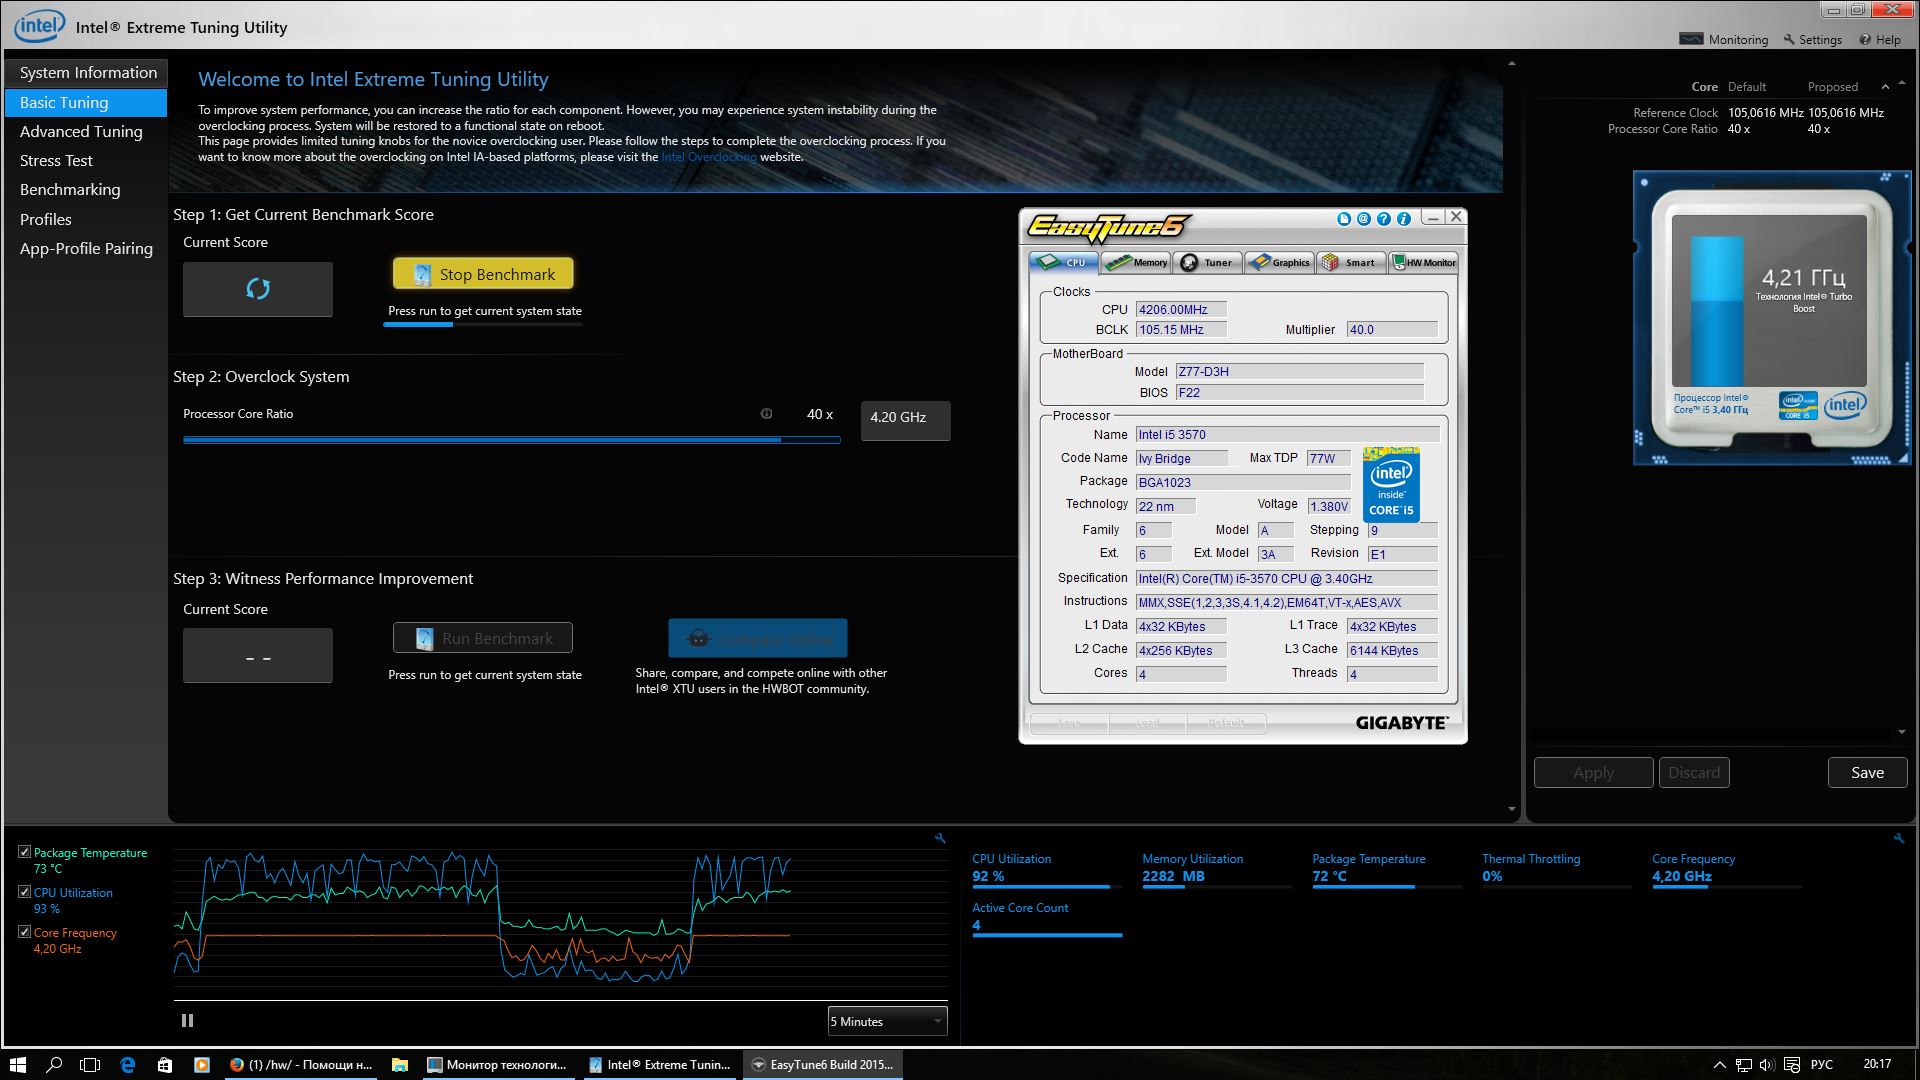The height and width of the screenshot is (1080, 1920).
Task: Click the EasyTune6 info icon
Action: 1404,219
